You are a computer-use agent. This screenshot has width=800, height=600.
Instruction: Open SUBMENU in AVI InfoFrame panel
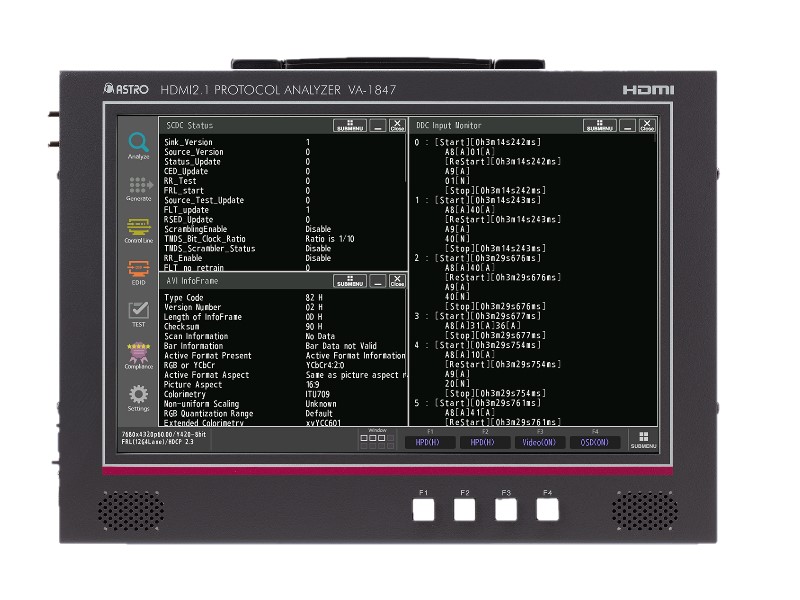[x=349, y=281]
